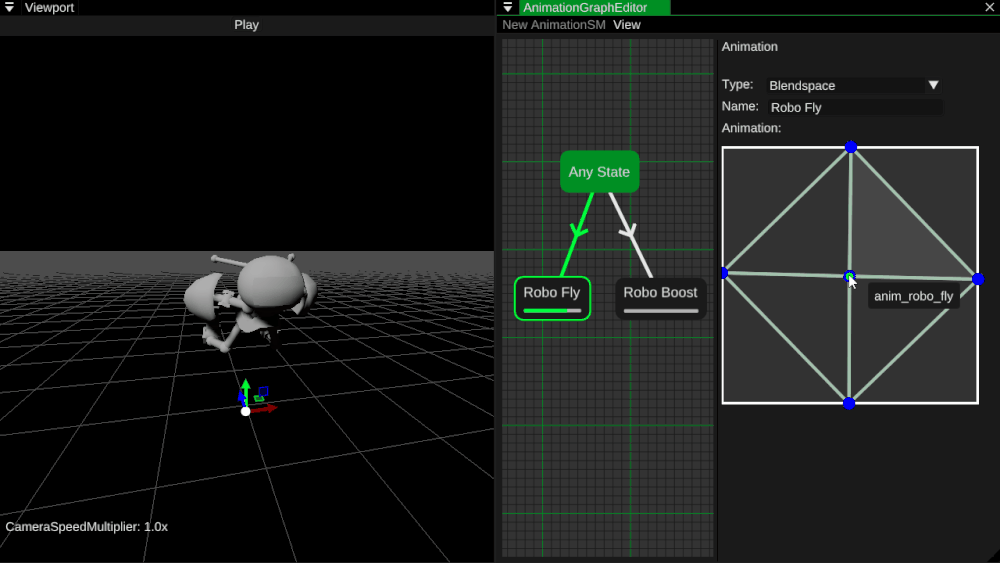Open the New AnimationSM menu
The width and height of the screenshot is (1000, 563).
click(x=553, y=25)
